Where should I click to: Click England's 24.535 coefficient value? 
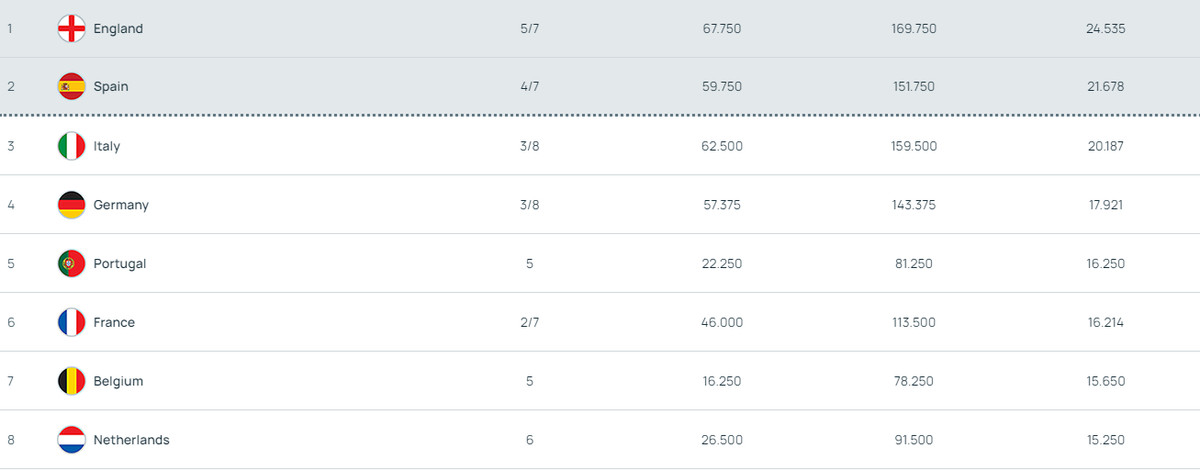(1105, 29)
